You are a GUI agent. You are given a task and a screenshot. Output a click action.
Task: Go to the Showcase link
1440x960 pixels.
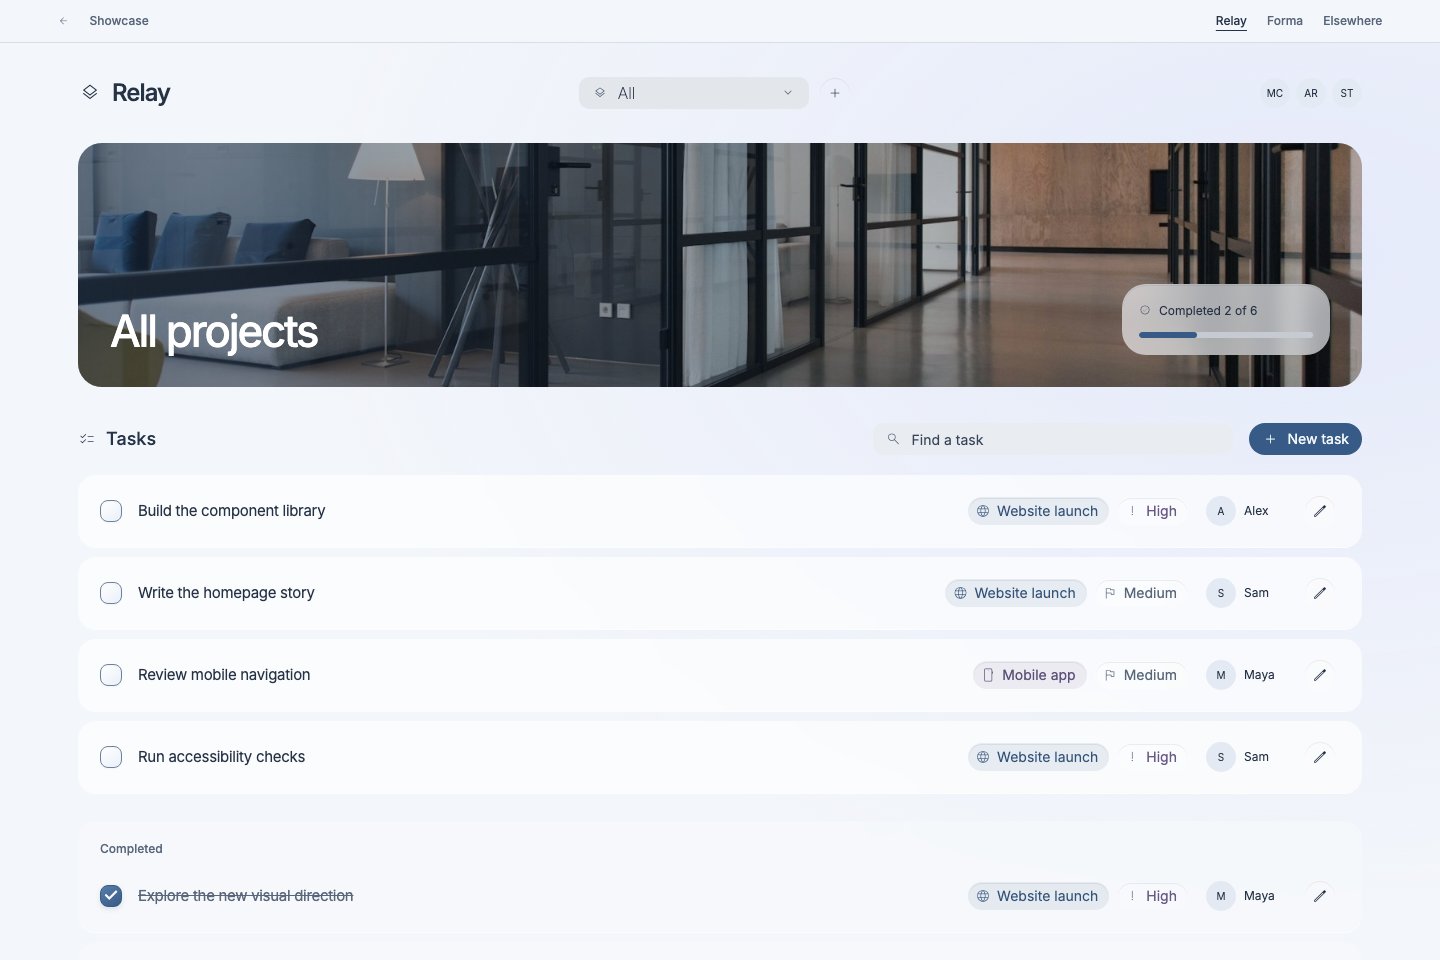119,21
